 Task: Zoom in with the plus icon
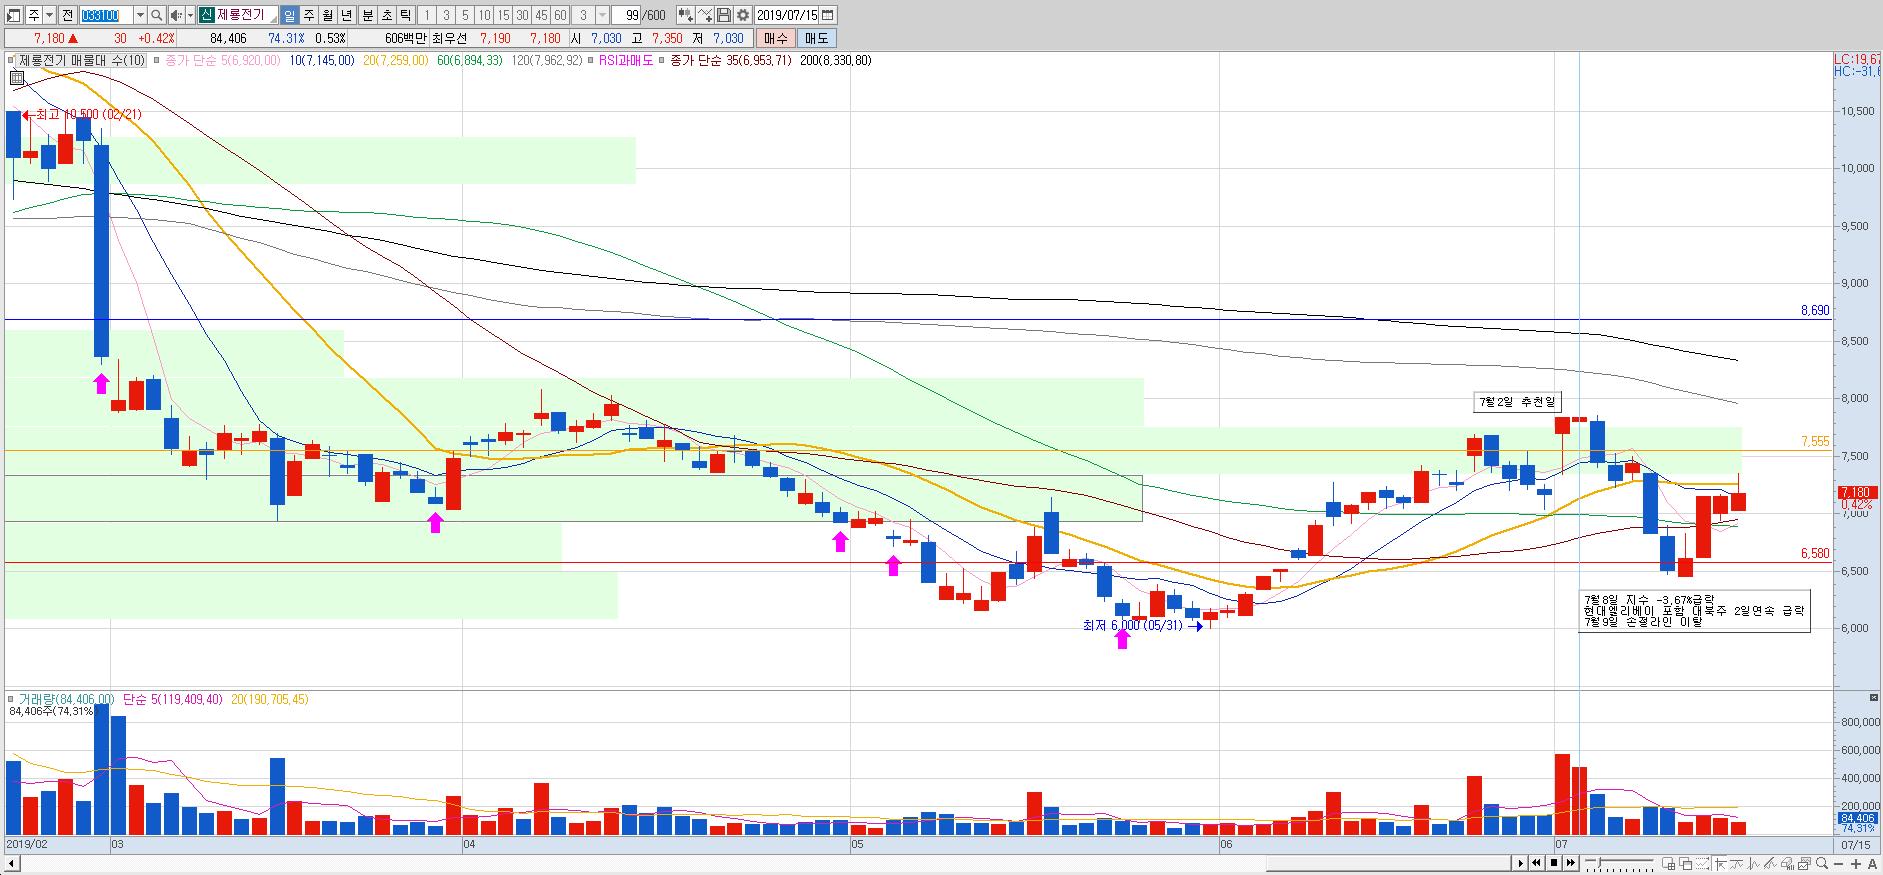(1856, 864)
